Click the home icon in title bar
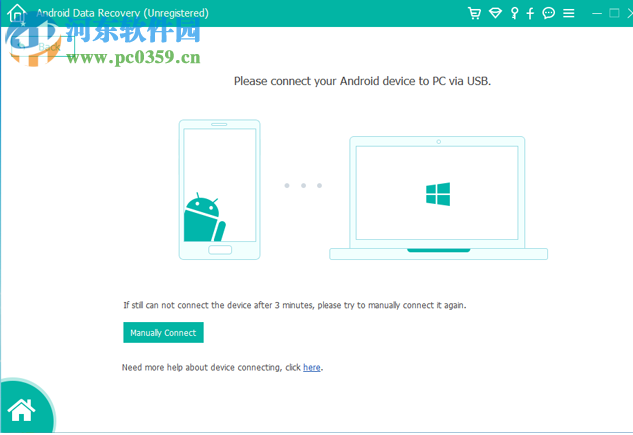The image size is (633, 435). 17,13
